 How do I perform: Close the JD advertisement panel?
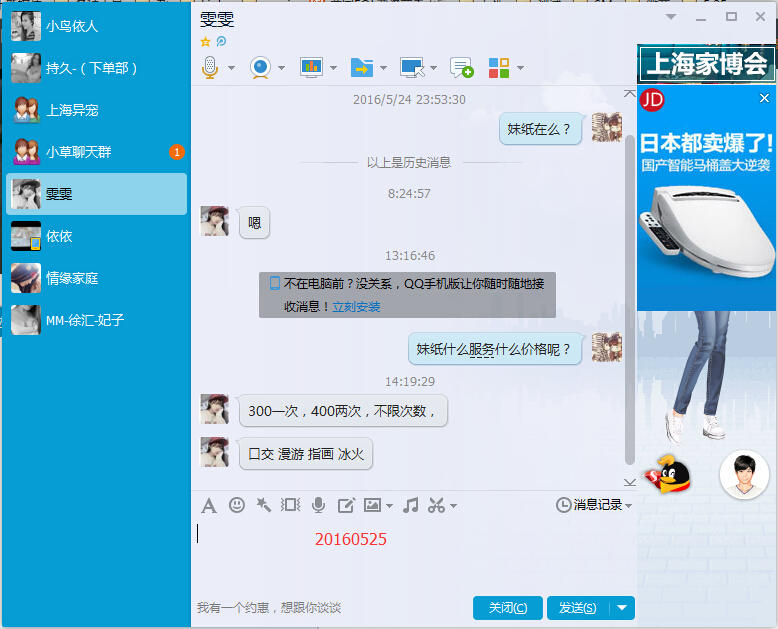[764, 98]
